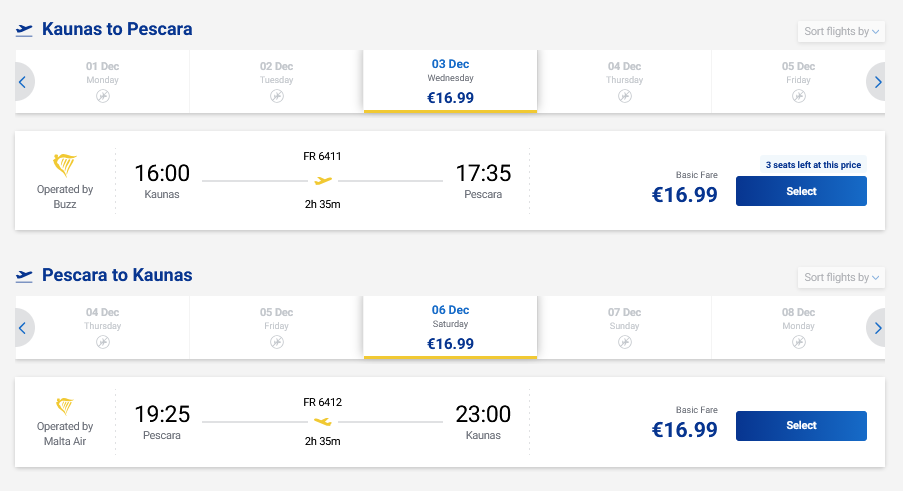Screen dimensions: 903x491
Task: Select the 16:00 Kaunas to Pescara flight
Action: (x=801, y=191)
